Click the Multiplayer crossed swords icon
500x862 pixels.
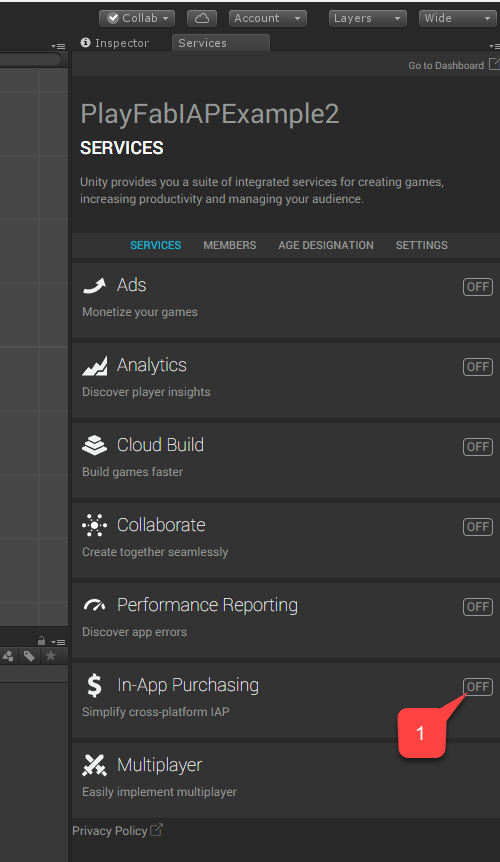click(x=95, y=765)
